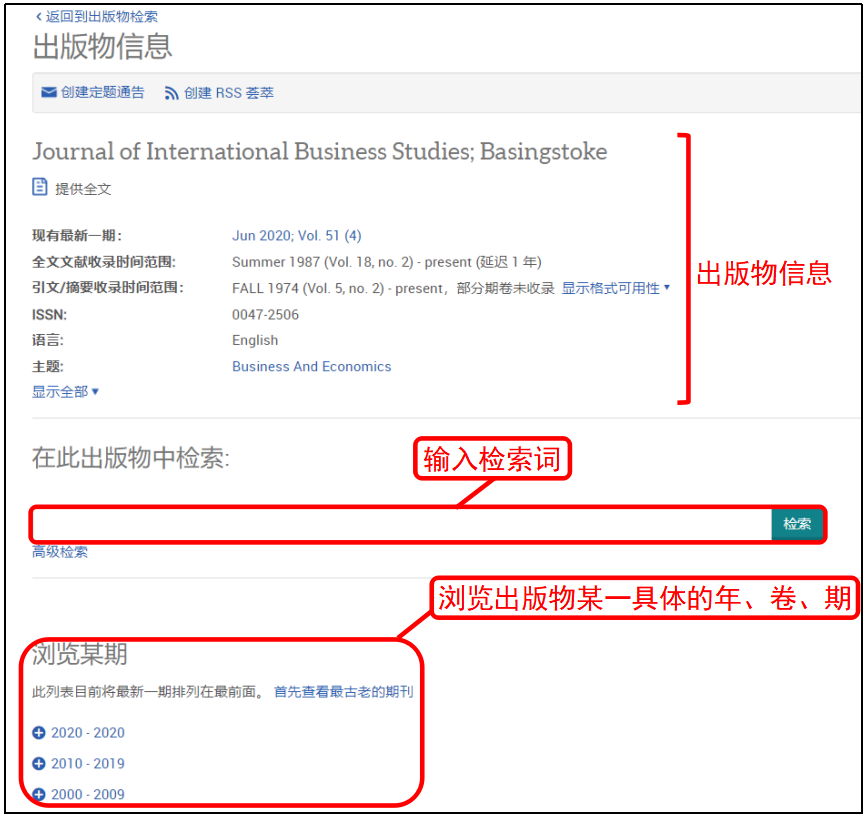This screenshot has width=867, height=818.
Task: Click the 创建定题通告 text link
Action: [102, 93]
